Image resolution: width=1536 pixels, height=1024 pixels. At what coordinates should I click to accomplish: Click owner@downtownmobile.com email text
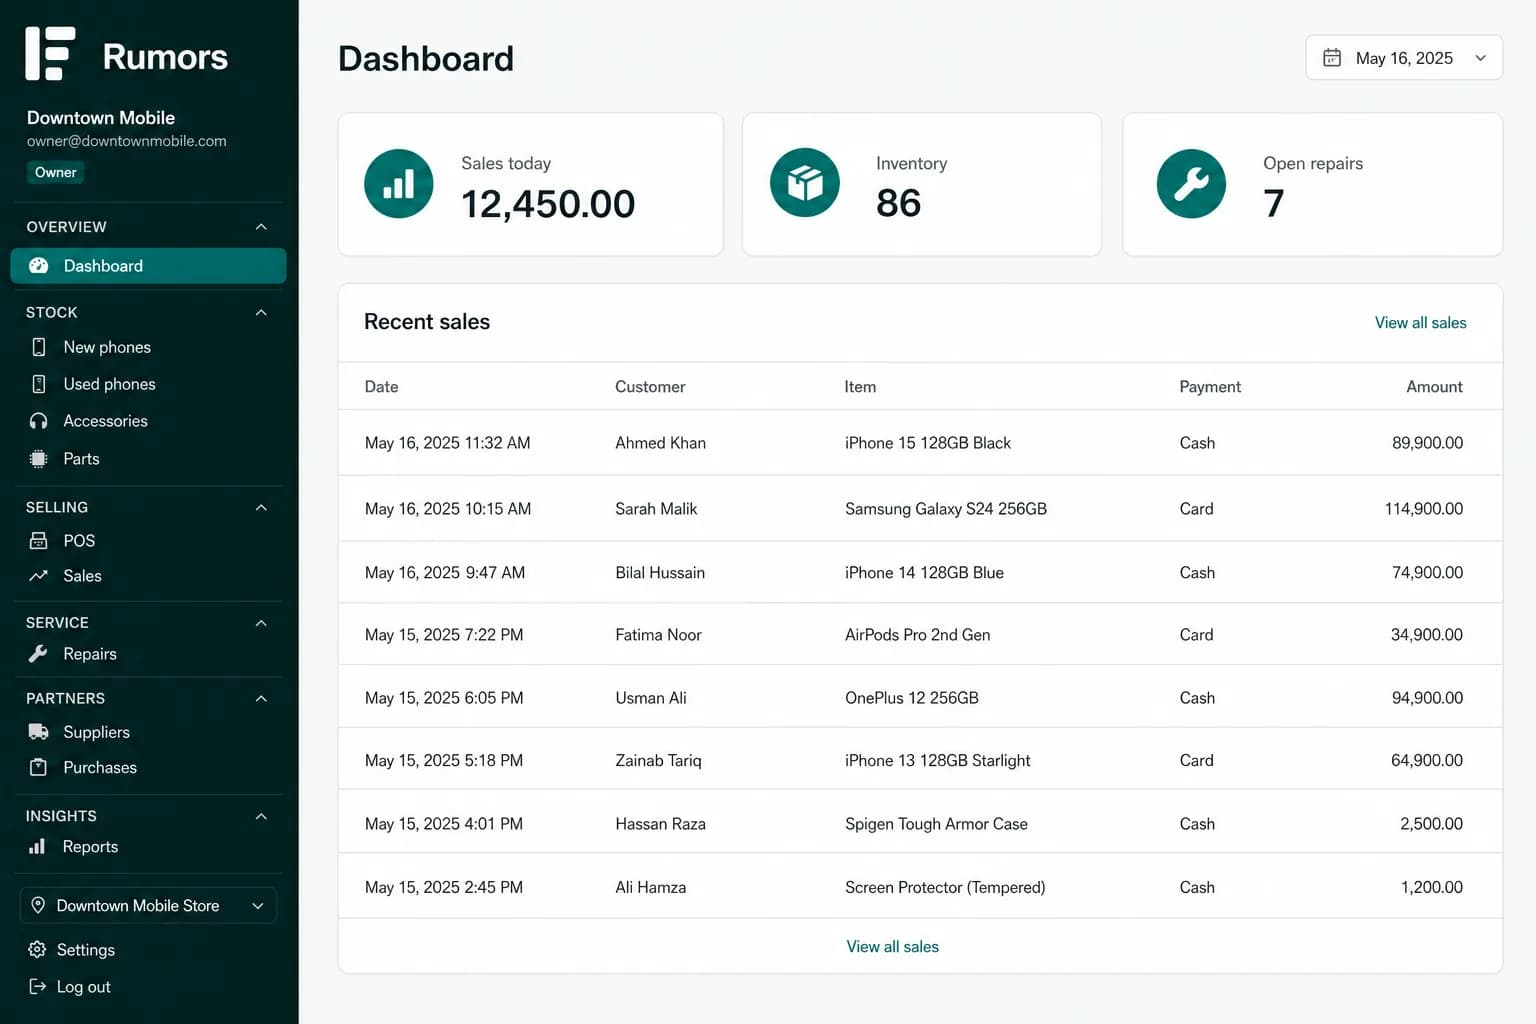127,141
